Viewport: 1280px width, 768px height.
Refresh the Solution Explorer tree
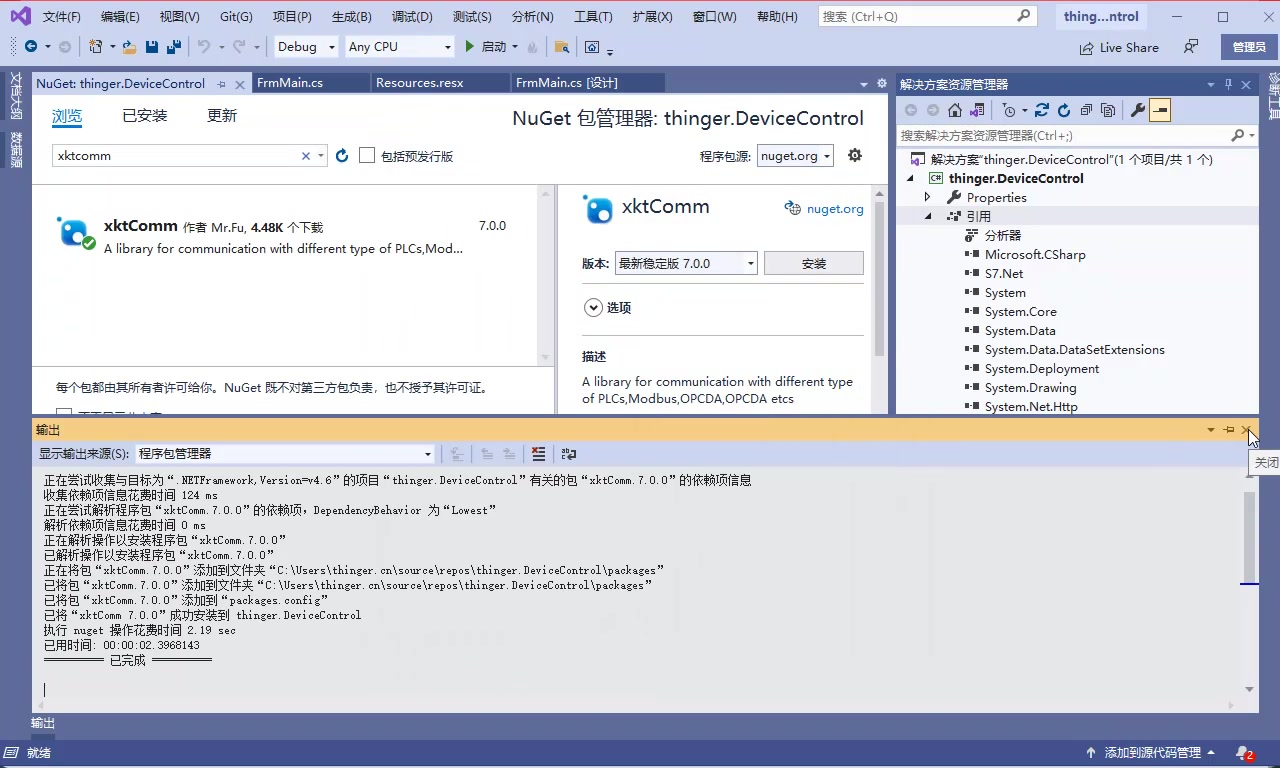point(1064,110)
